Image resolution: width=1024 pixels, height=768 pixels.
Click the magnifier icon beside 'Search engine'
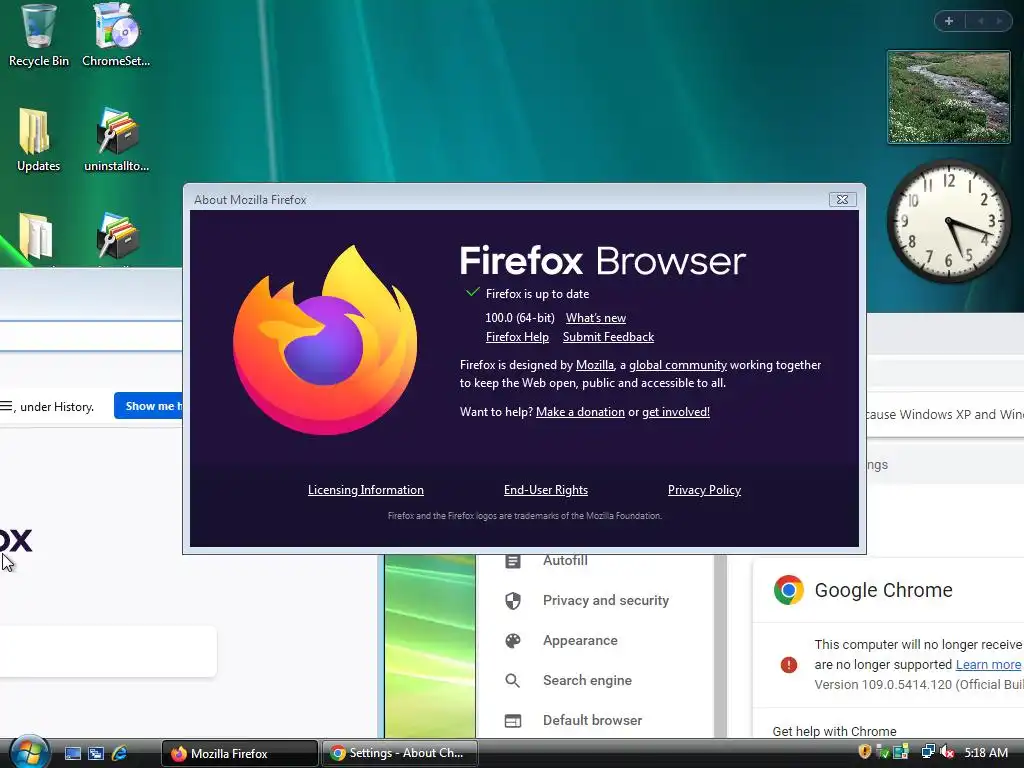click(513, 680)
